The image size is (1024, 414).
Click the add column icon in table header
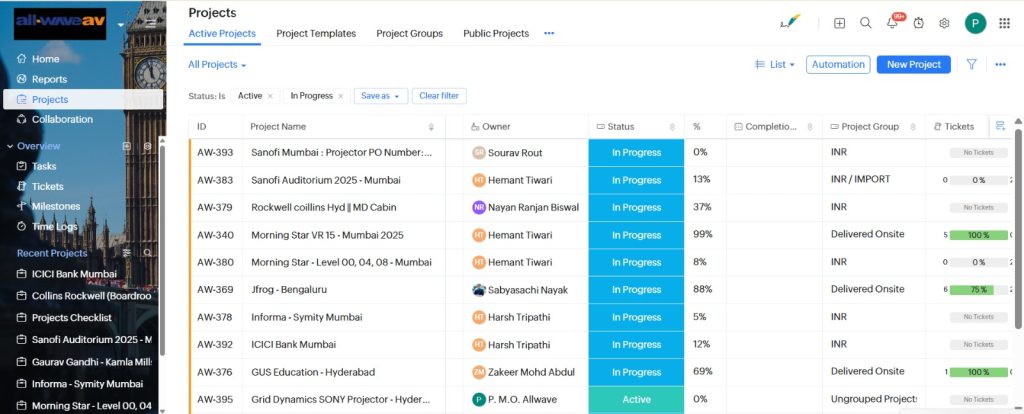pyautogui.click(x=1000, y=126)
